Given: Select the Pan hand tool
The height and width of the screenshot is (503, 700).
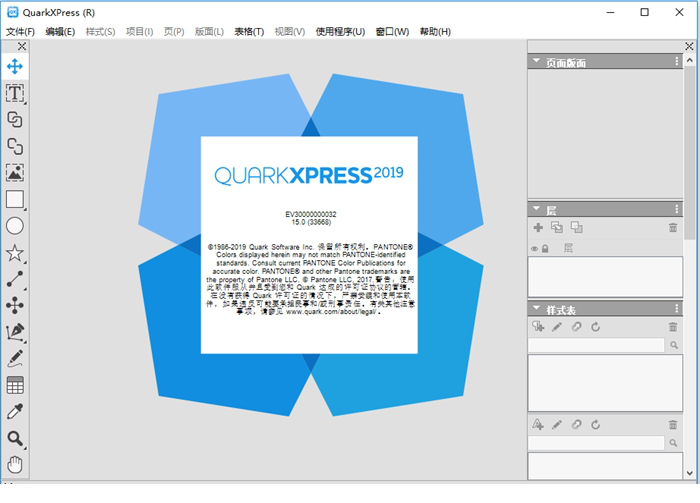Looking at the screenshot, I should 15,465.
